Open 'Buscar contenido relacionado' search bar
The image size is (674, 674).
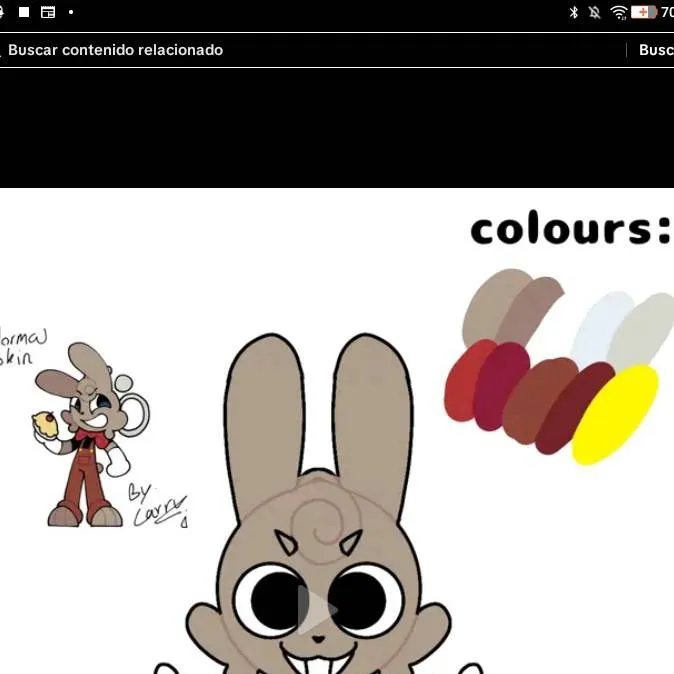coord(313,50)
